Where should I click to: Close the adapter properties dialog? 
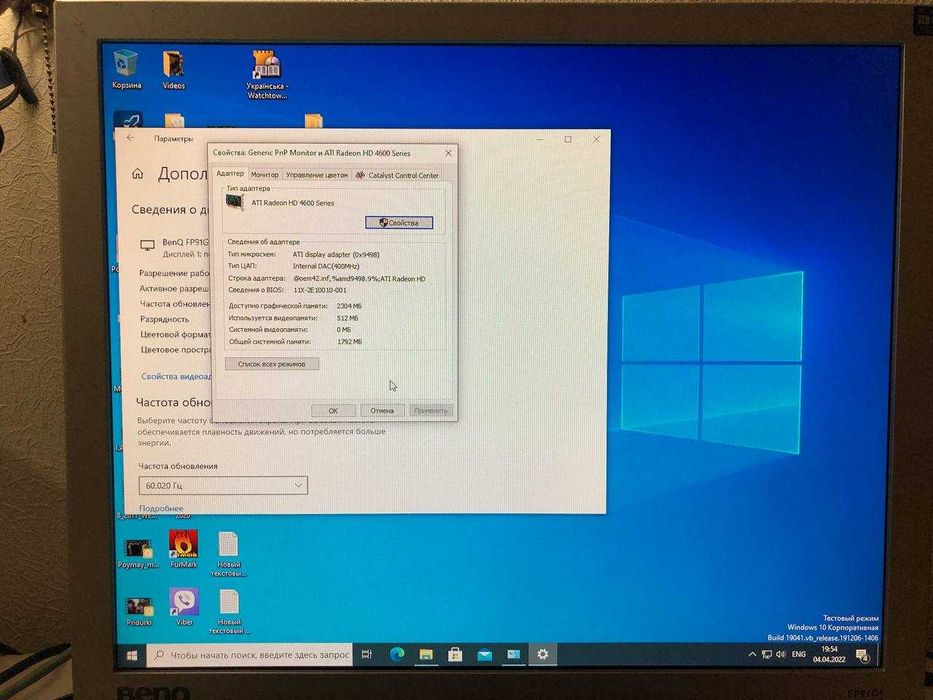click(448, 153)
